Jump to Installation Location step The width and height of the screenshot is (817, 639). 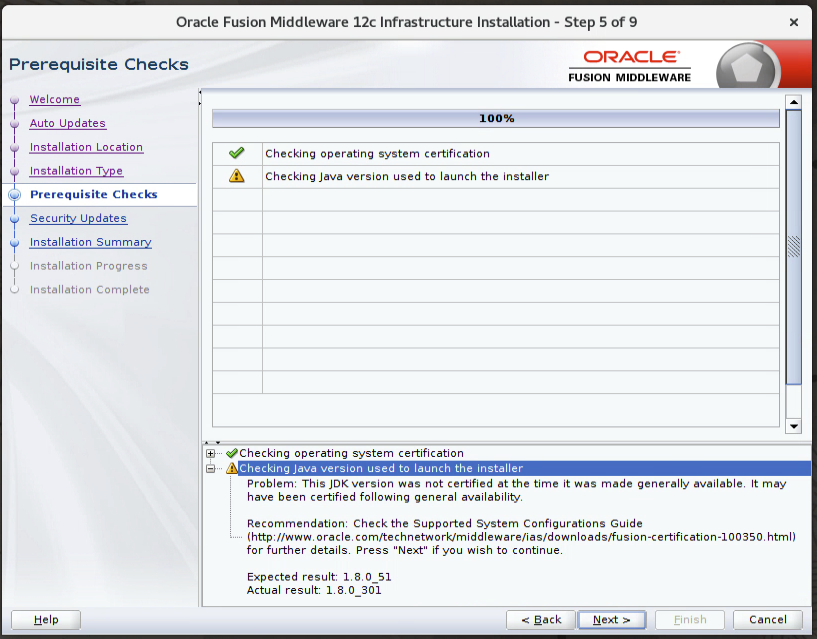[x=86, y=147]
